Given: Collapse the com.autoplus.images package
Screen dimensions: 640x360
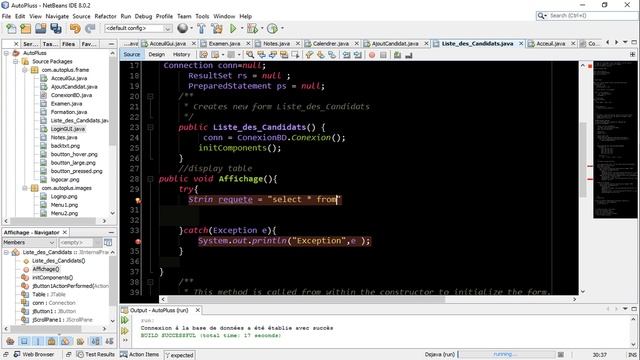Looking at the screenshot, I should 25,188.
